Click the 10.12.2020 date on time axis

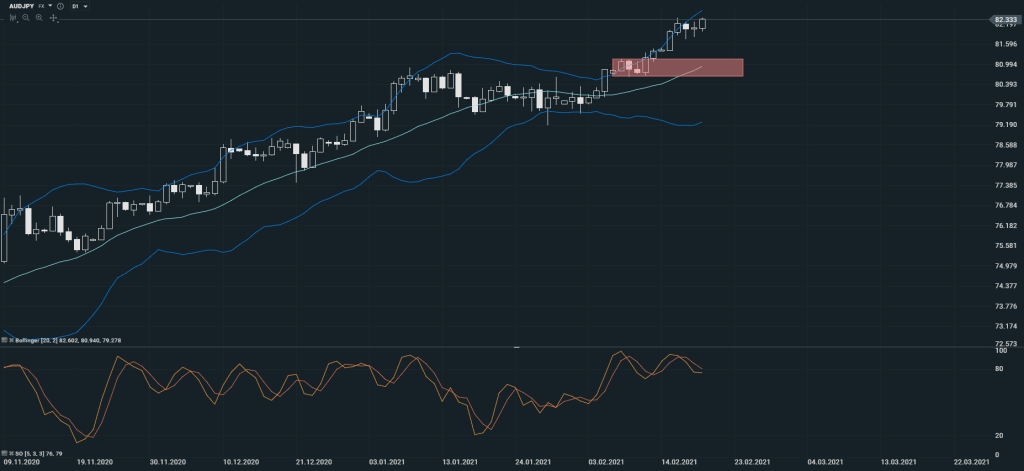pos(240,461)
